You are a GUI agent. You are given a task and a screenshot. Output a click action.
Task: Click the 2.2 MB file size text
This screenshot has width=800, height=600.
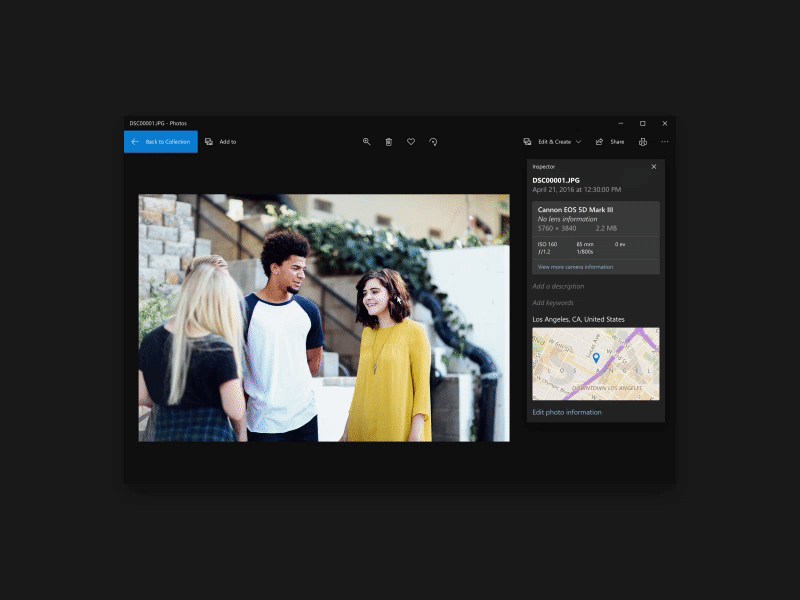point(606,229)
